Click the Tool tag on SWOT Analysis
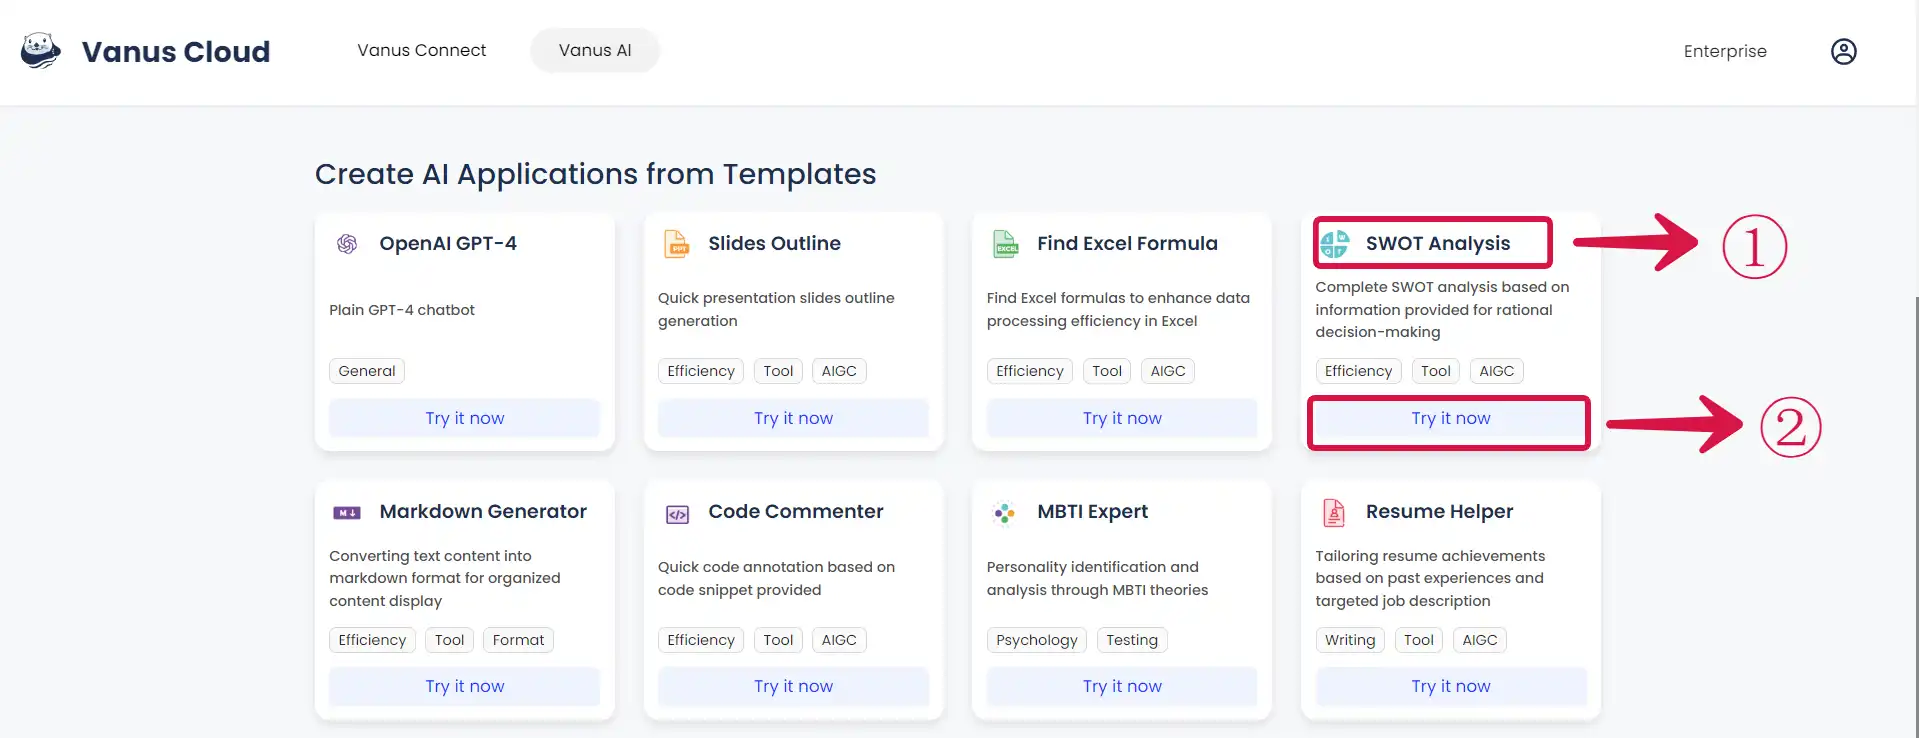Screen dimensions: 1919x738 1436,371
